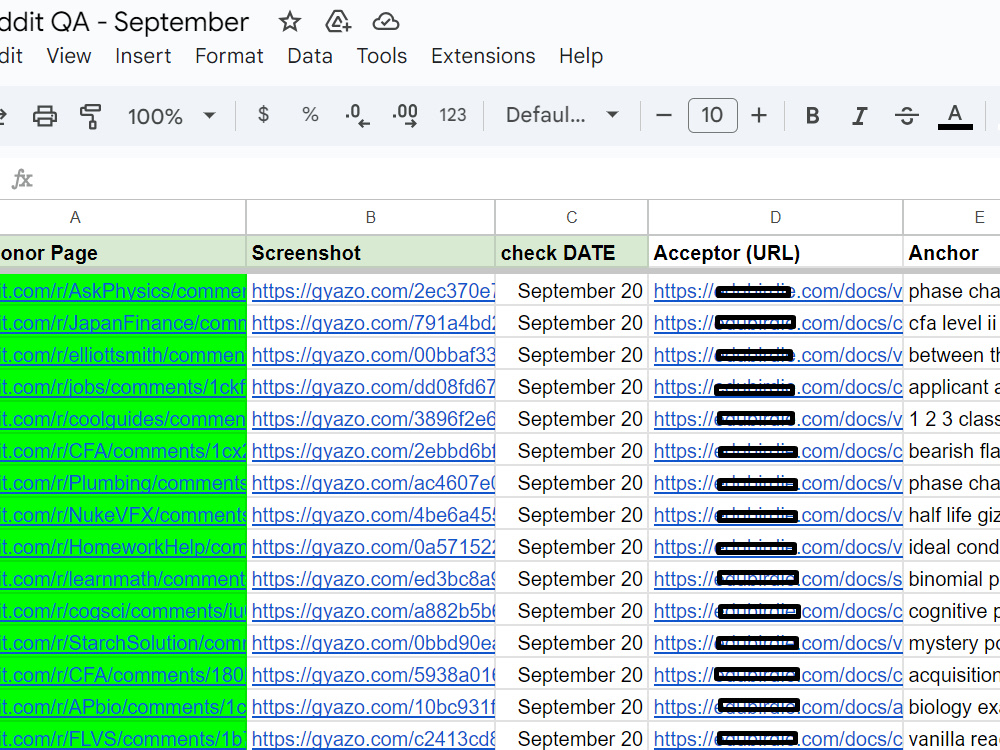Toggle strikethrough formatting

[x=906, y=115]
